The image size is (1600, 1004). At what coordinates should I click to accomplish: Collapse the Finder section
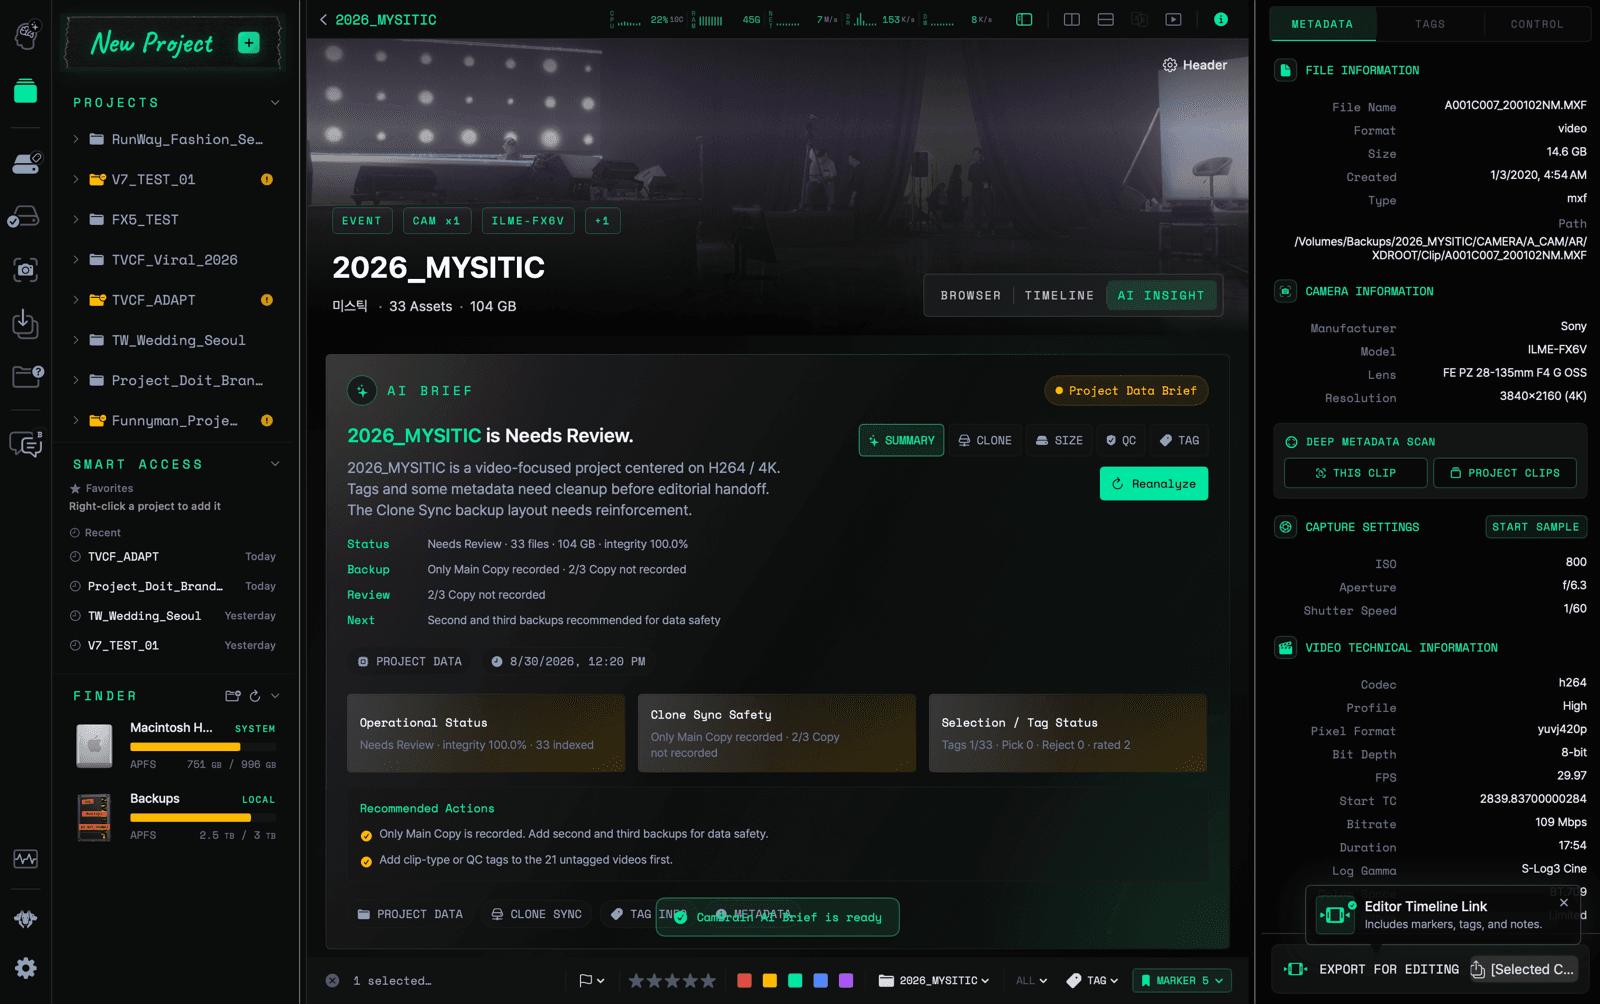275,696
